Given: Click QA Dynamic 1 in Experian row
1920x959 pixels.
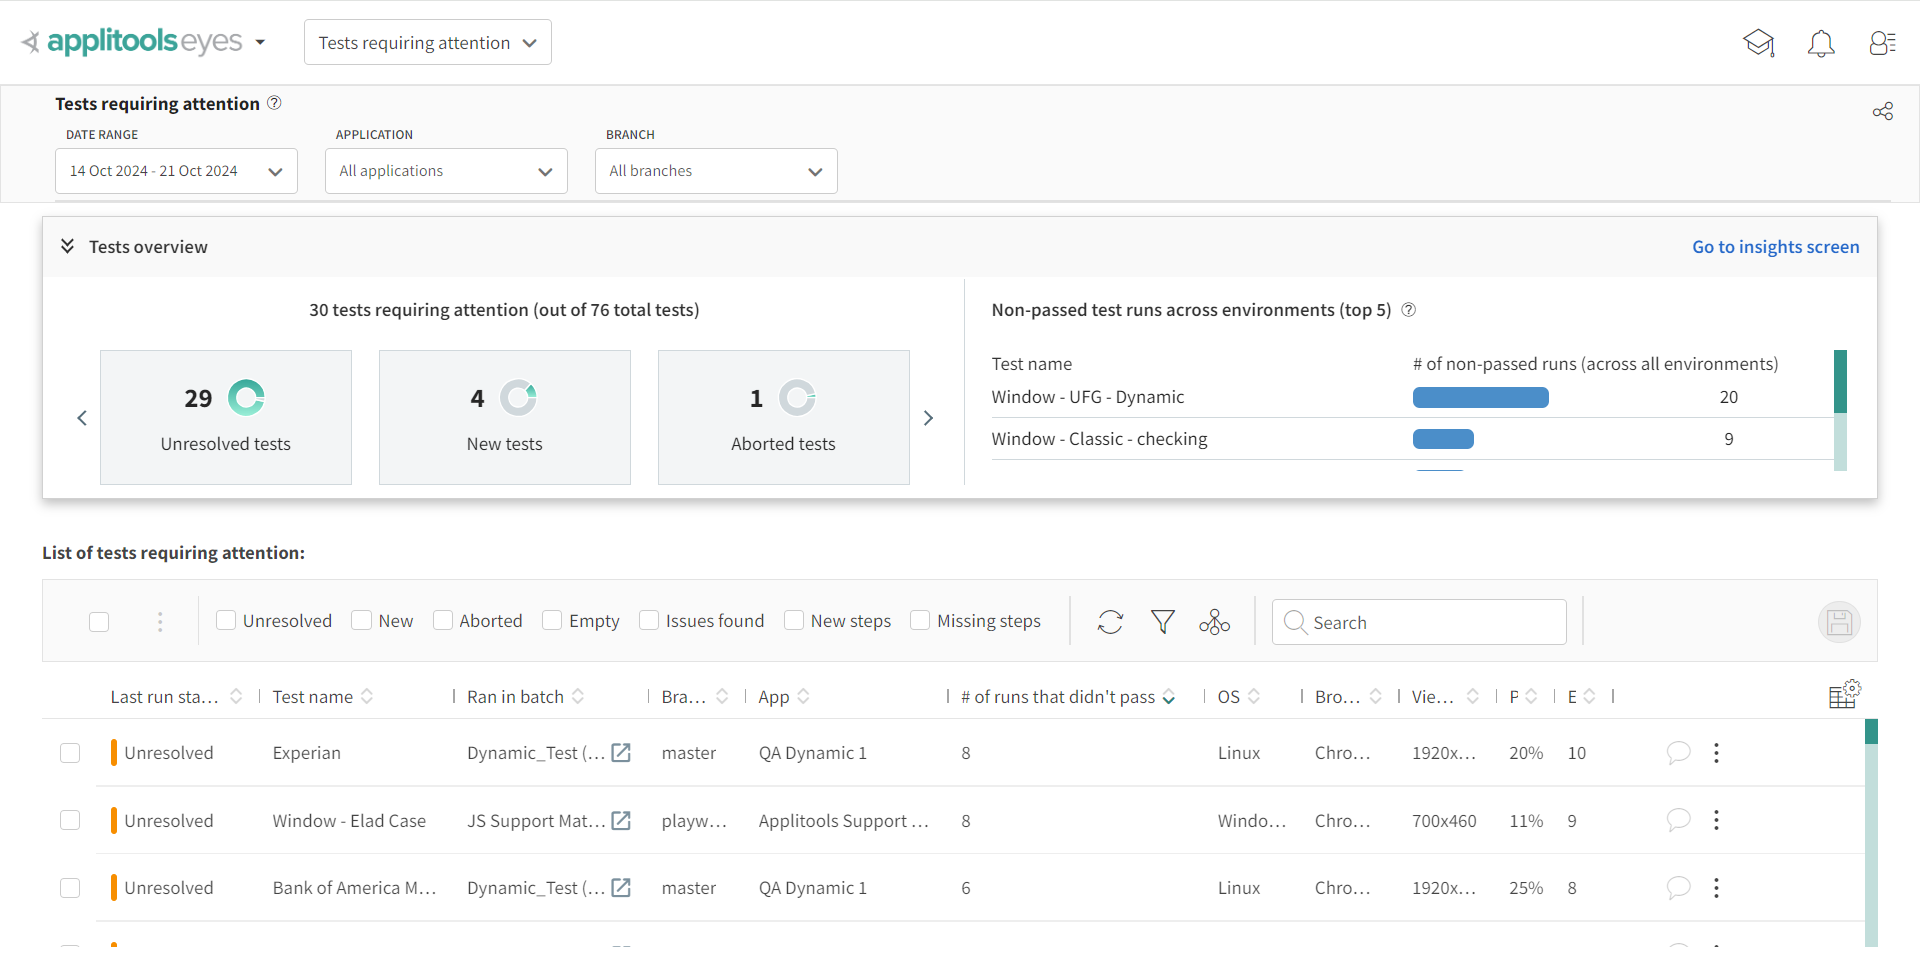Looking at the screenshot, I should point(812,753).
